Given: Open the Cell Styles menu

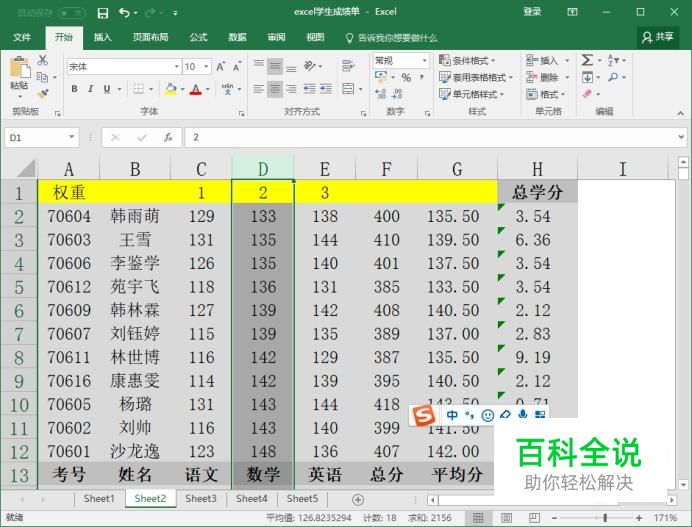Looking at the screenshot, I should (x=471, y=94).
